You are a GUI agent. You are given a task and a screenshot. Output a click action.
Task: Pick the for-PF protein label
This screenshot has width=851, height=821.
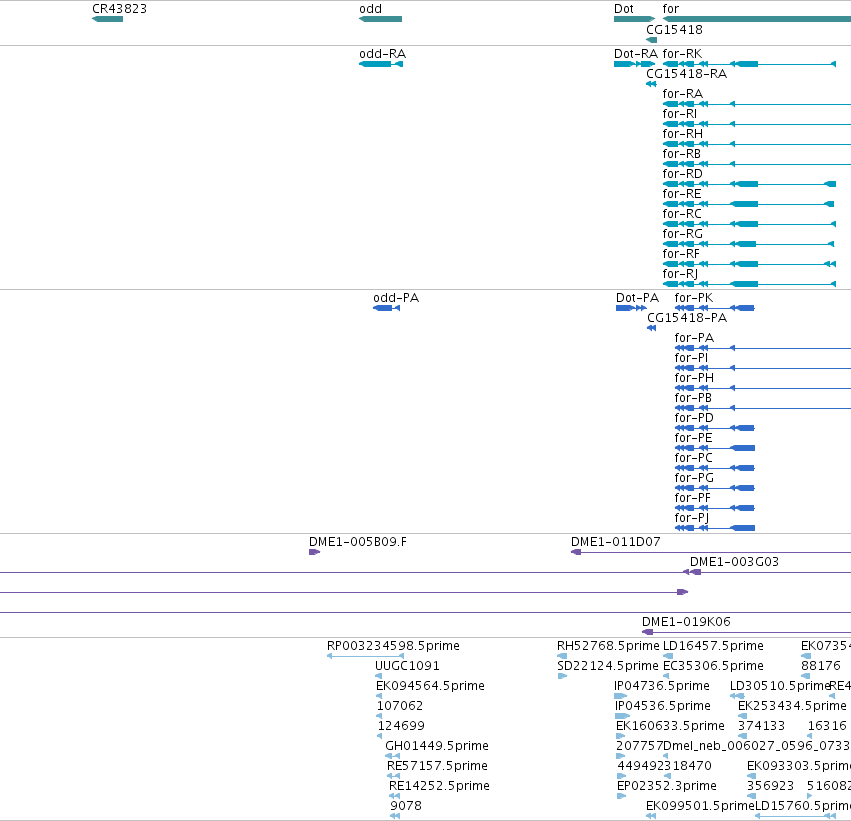click(693, 498)
